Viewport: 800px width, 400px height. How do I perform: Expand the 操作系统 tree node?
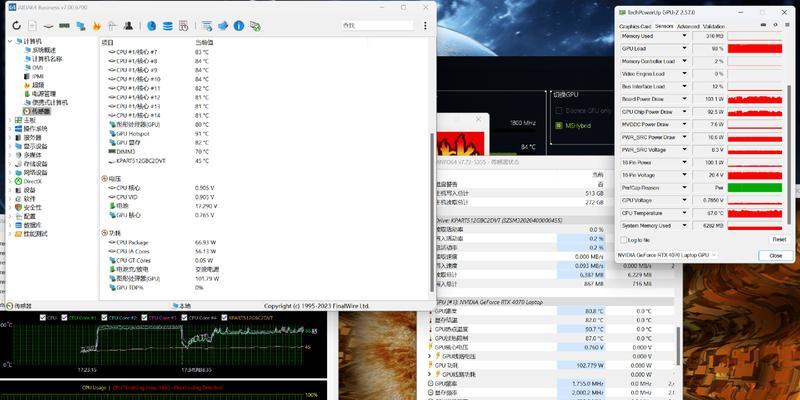(x=10, y=129)
